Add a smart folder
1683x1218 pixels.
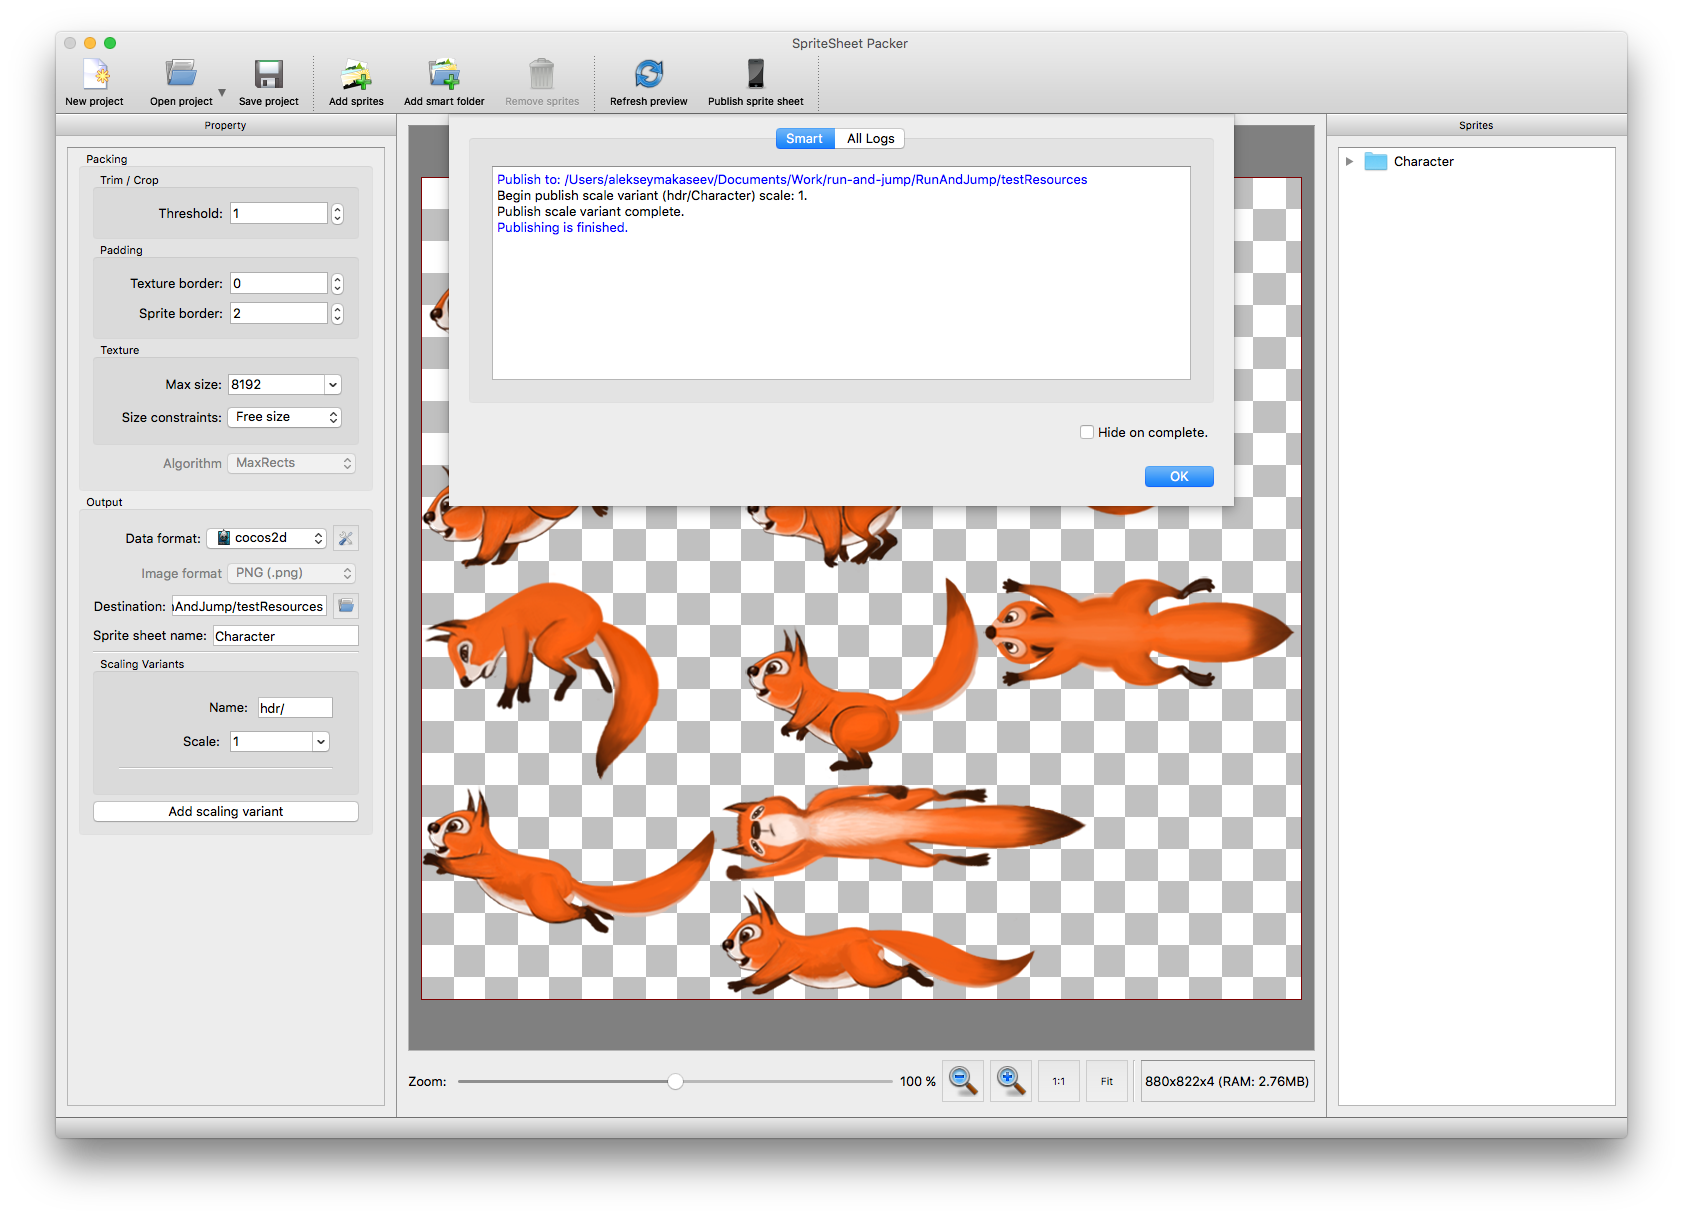tap(443, 80)
